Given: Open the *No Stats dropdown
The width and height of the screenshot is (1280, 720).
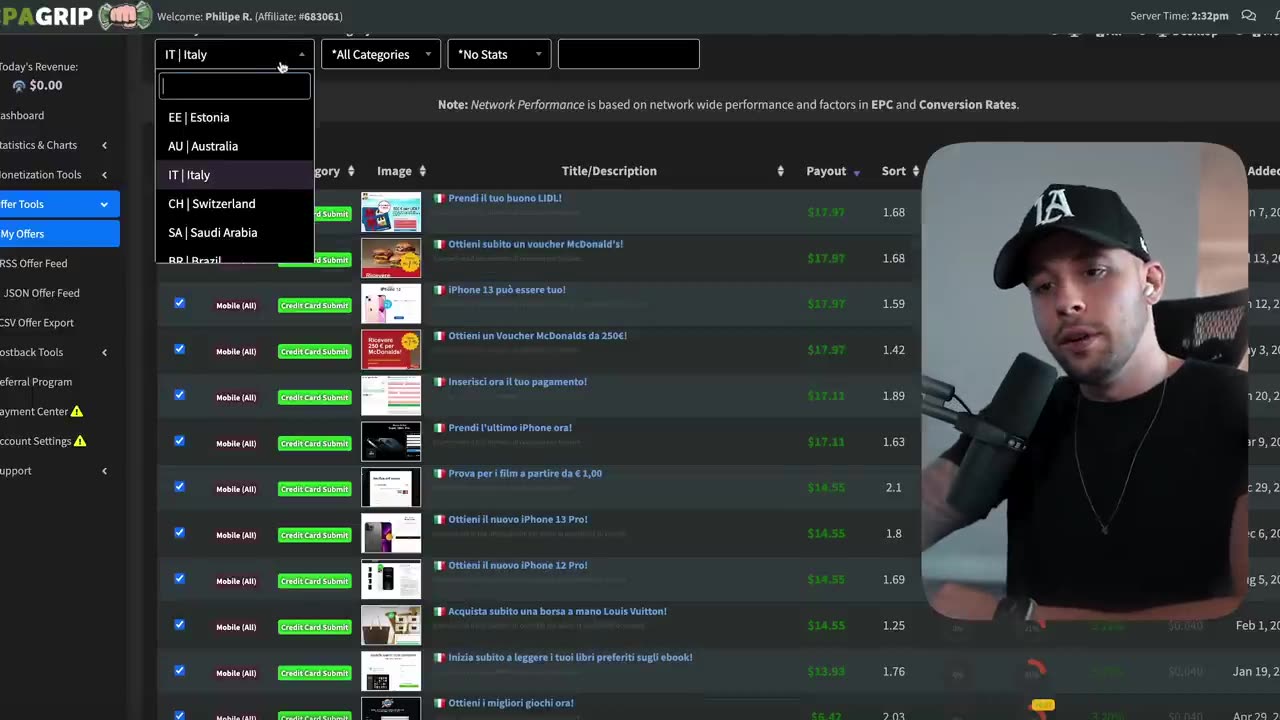Looking at the screenshot, I should click(x=499, y=54).
